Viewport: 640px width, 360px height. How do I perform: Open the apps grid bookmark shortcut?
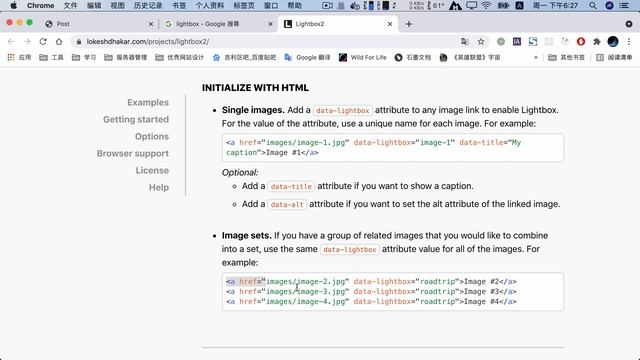[x=11, y=58]
